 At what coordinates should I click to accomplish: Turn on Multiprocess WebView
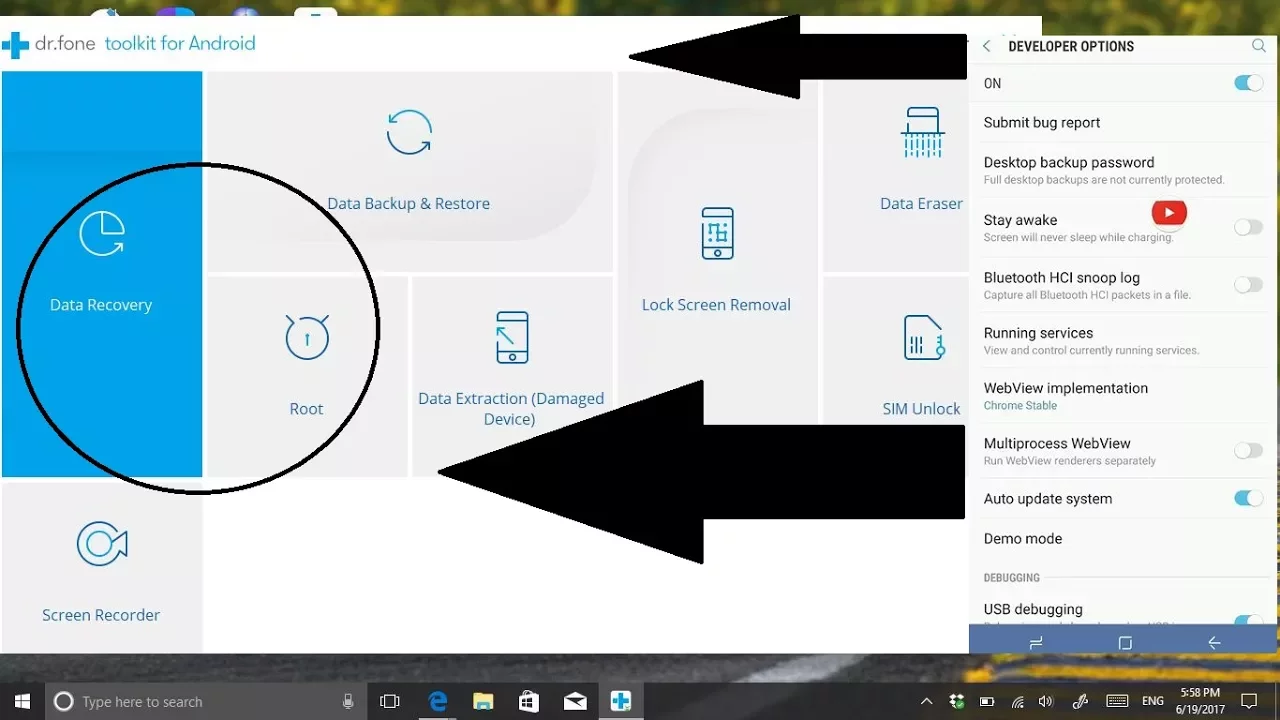pos(1248,451)
